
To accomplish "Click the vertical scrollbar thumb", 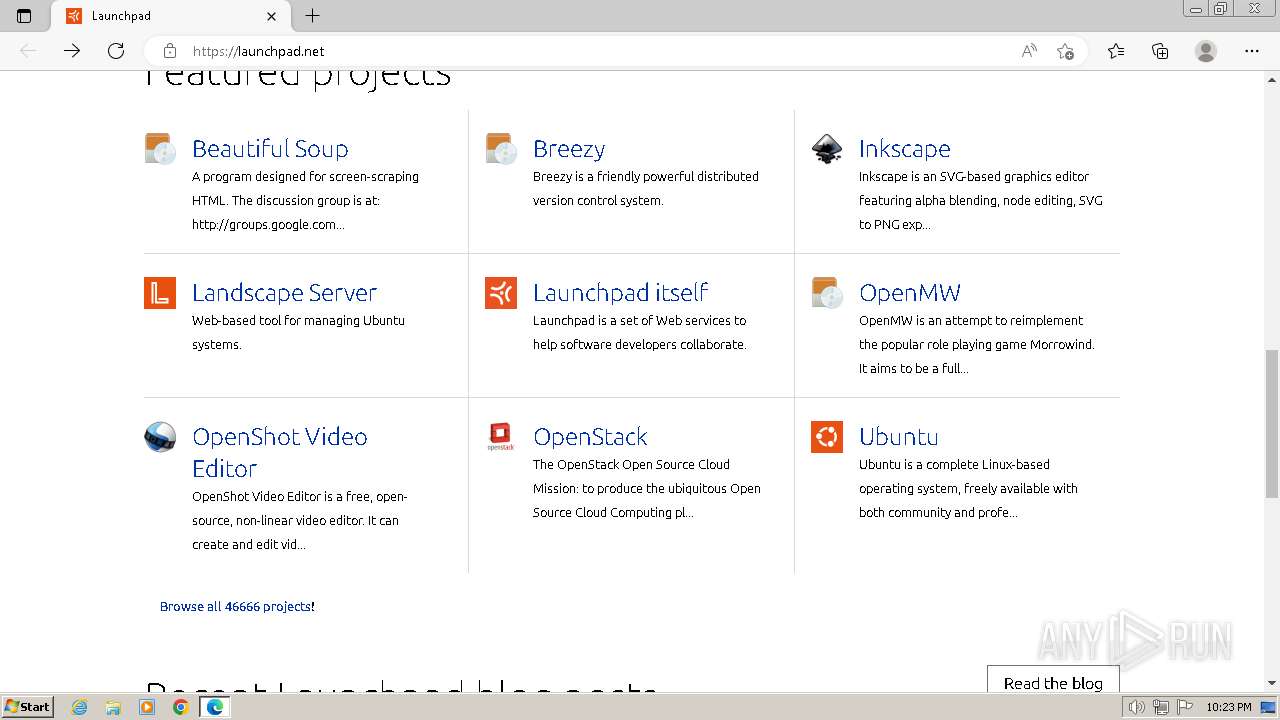I will point(1271,422).
